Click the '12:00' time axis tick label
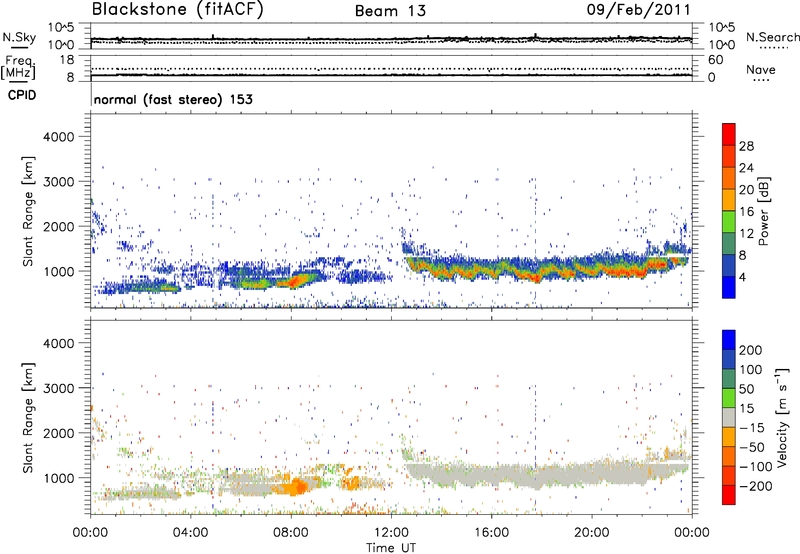The height and width of the screenshot is (554, 800). tap(391, 533)
